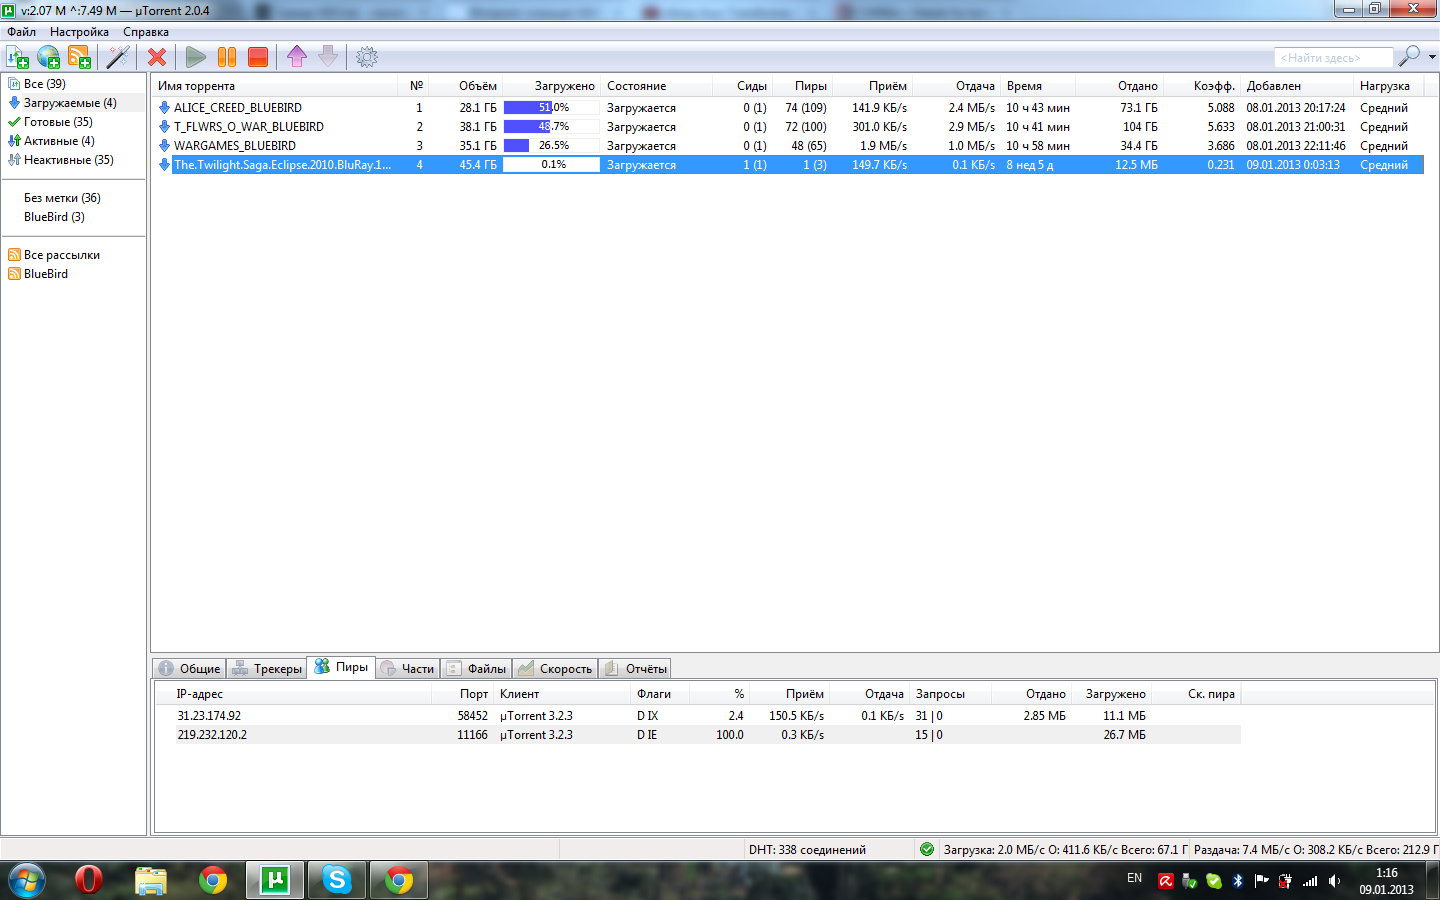
Task: Click the red X Remove torrent icon
Action: click(157, 57)
